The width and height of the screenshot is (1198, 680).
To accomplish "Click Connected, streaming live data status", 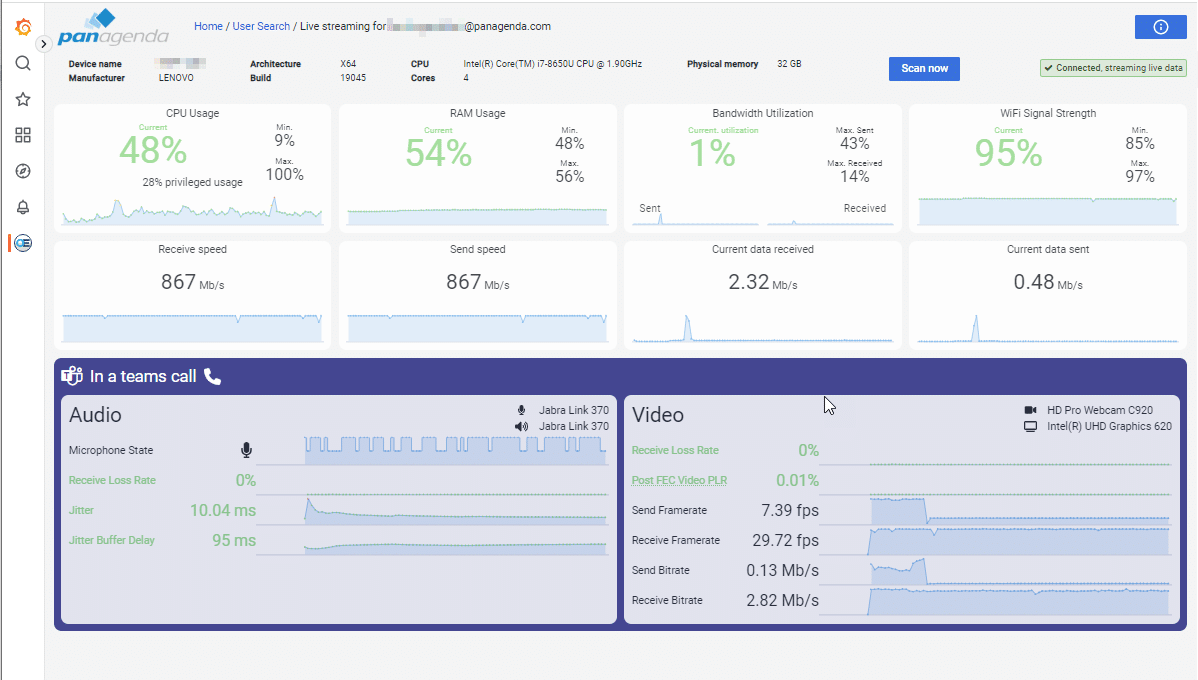I will pyautogui.click(x=1113, y=68).
